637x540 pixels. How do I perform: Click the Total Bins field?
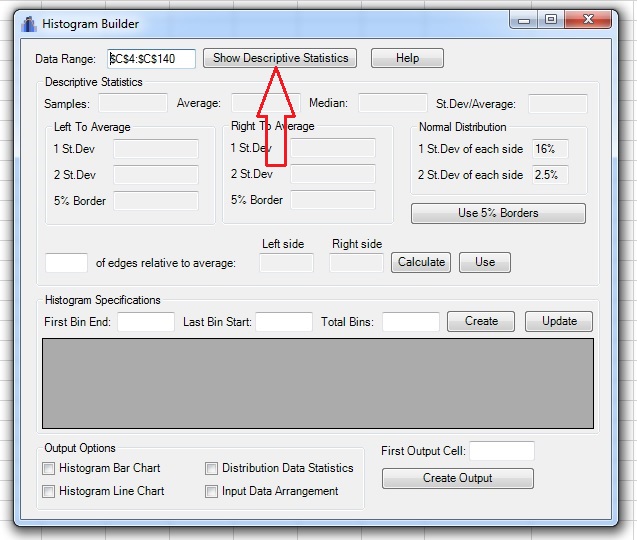pyautogui.click(x=411, y=322)
